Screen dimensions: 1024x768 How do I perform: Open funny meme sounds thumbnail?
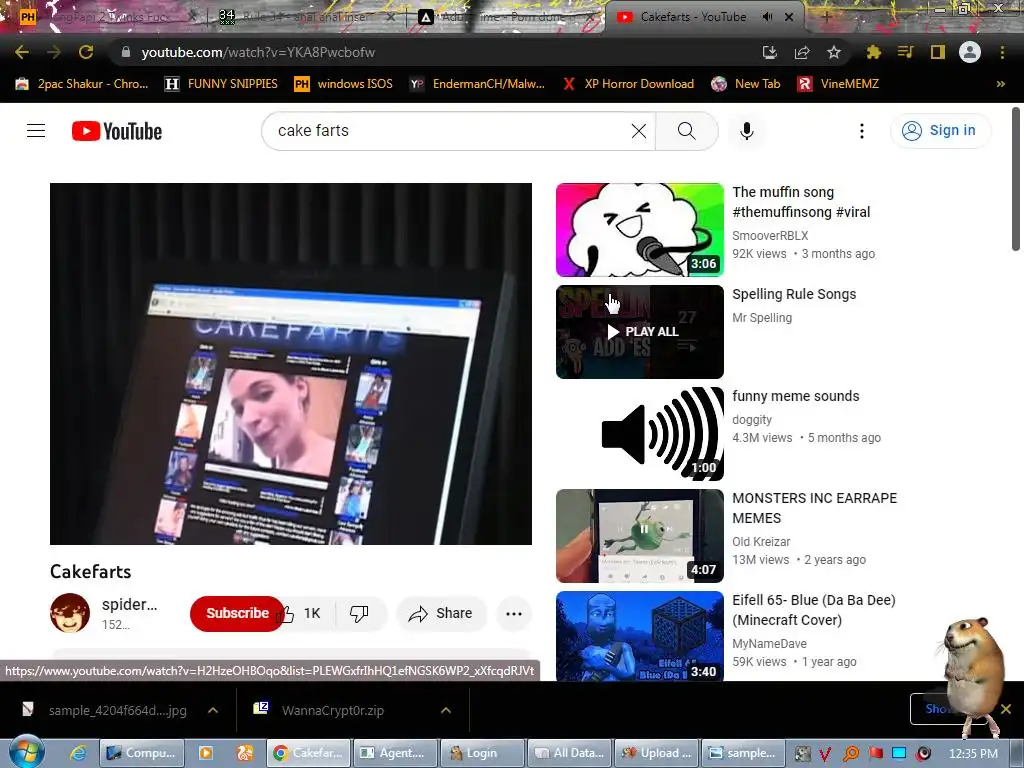[640, 434]
